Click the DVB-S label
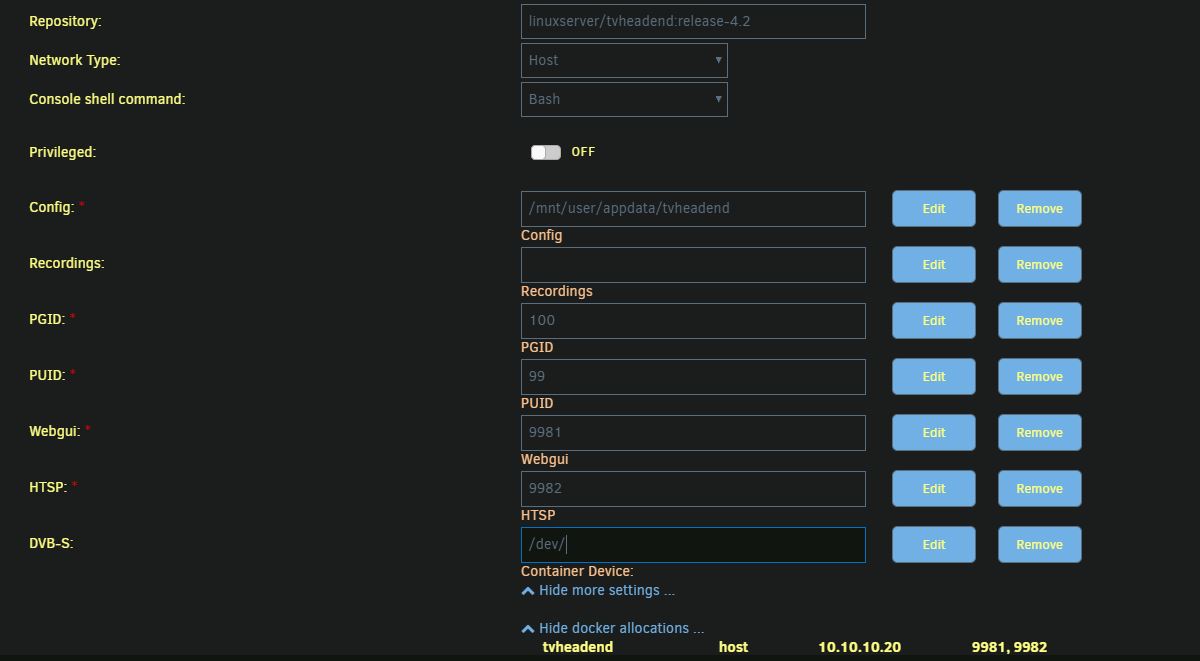Screen dimensions: 1200x661 [x=51, y=543]
